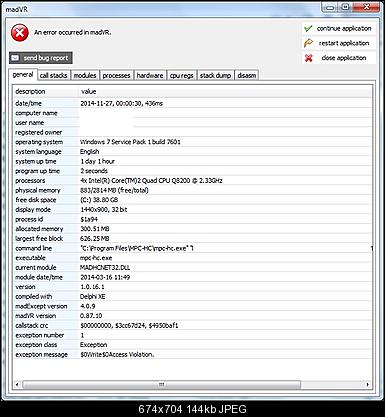
Task: Select exception class value Exception
Action: (x=94, y=345)
